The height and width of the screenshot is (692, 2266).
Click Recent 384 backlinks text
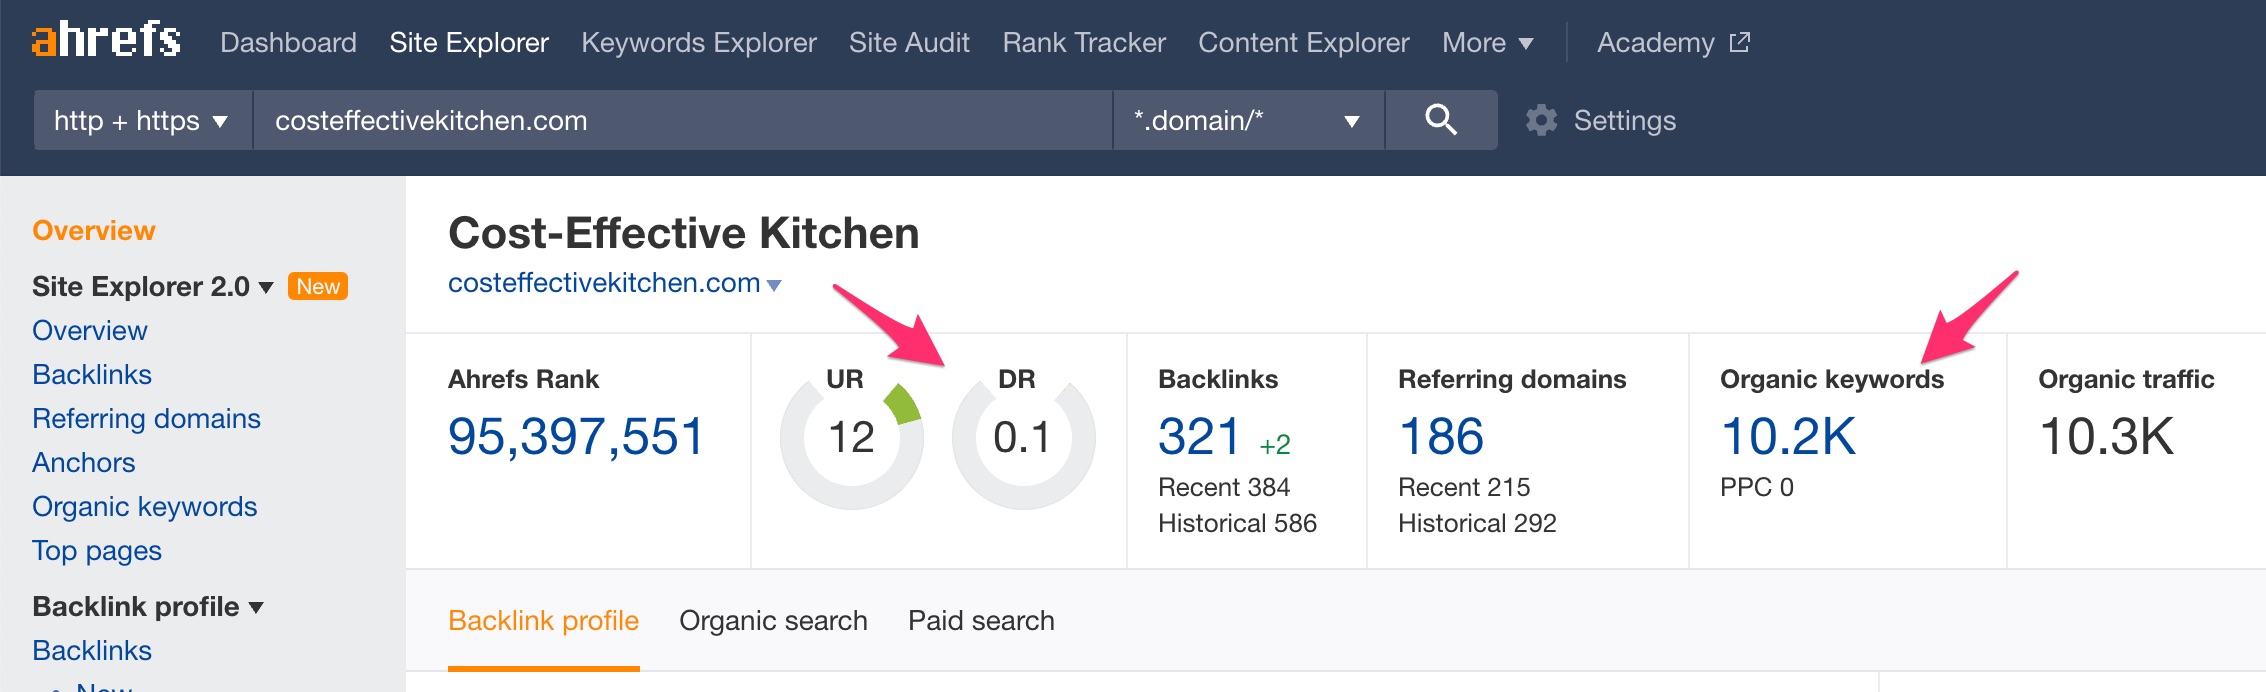(1224, 487)
